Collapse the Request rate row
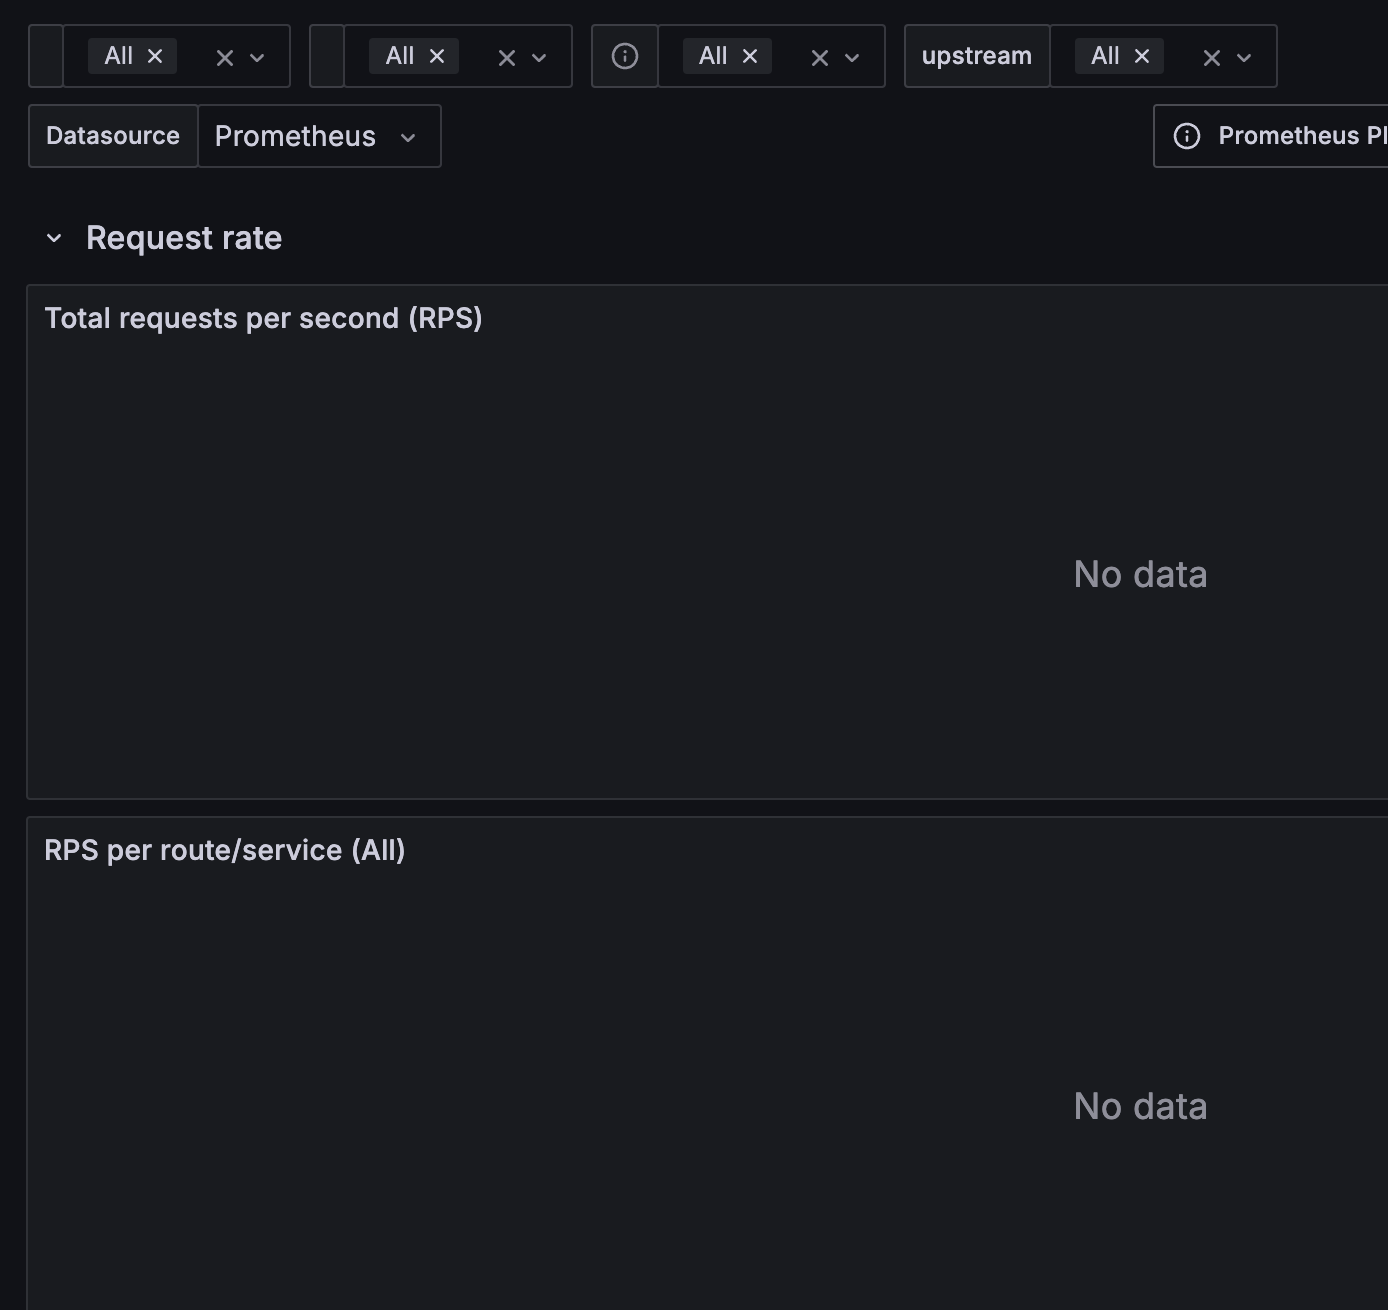 [x=54, y=238]
